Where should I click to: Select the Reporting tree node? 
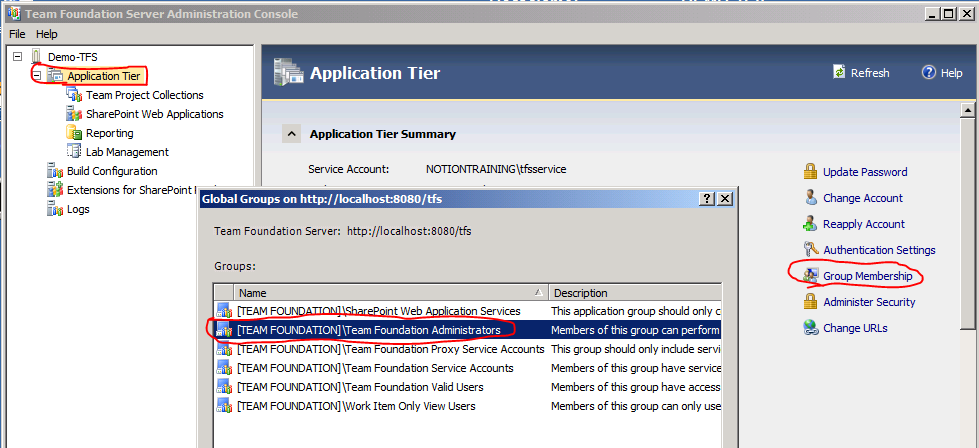(x=110, y=133)
